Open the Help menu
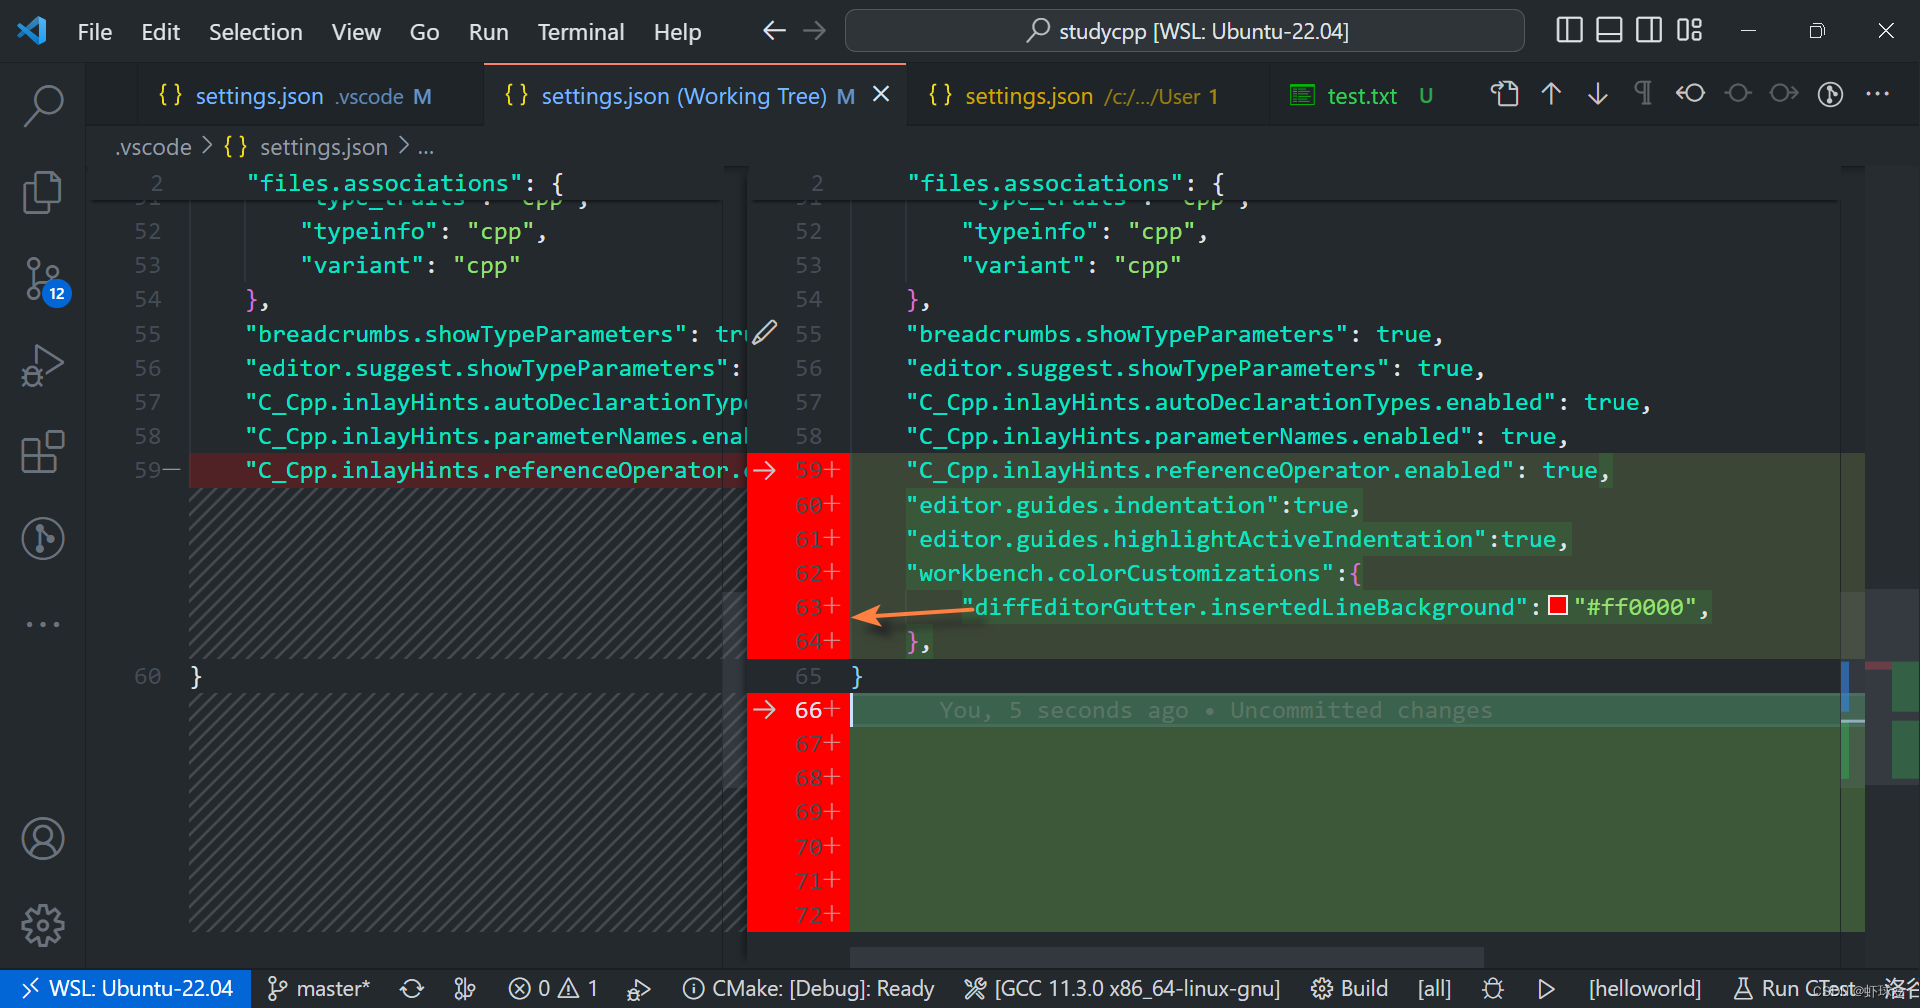Image resolution: width=1920 pixels, height=1008 pixels. pyautogui.click(x=677, y=32)
